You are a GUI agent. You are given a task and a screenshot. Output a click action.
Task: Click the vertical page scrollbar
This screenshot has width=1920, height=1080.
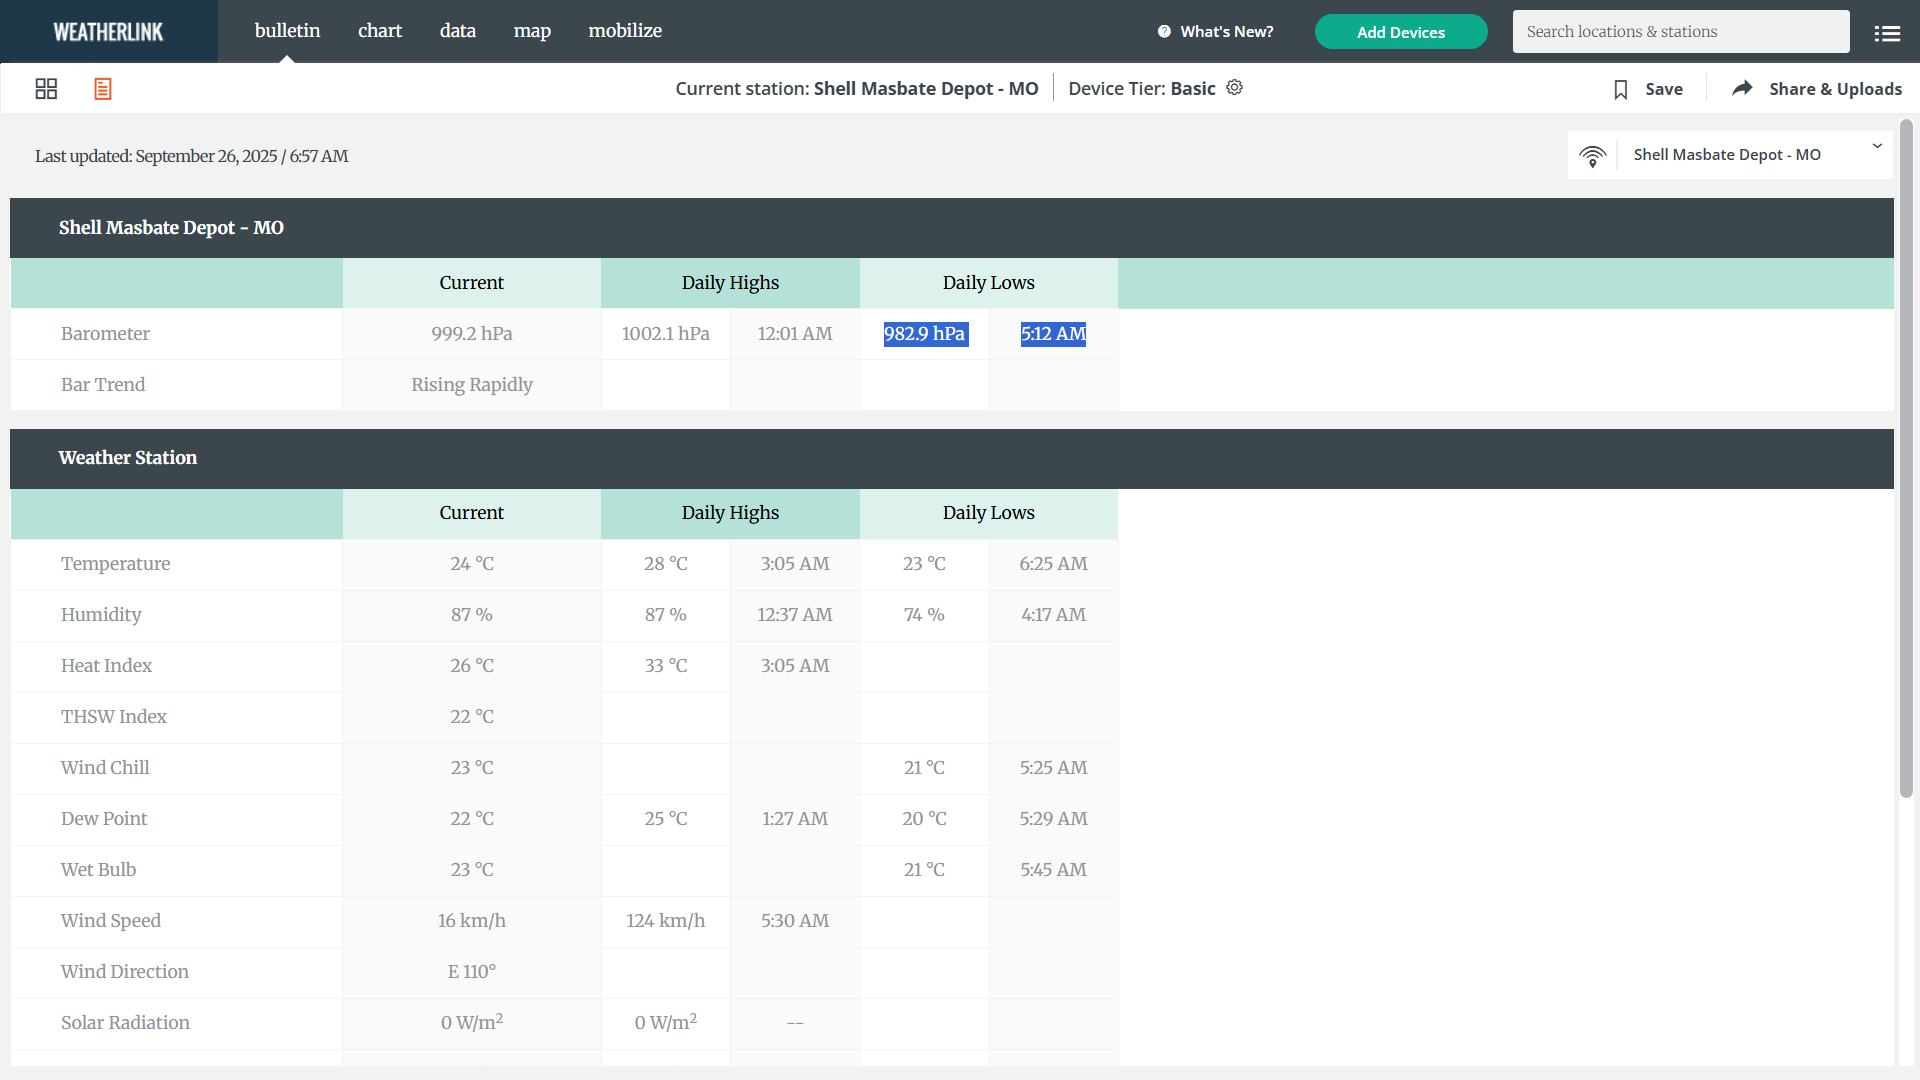1906,458
